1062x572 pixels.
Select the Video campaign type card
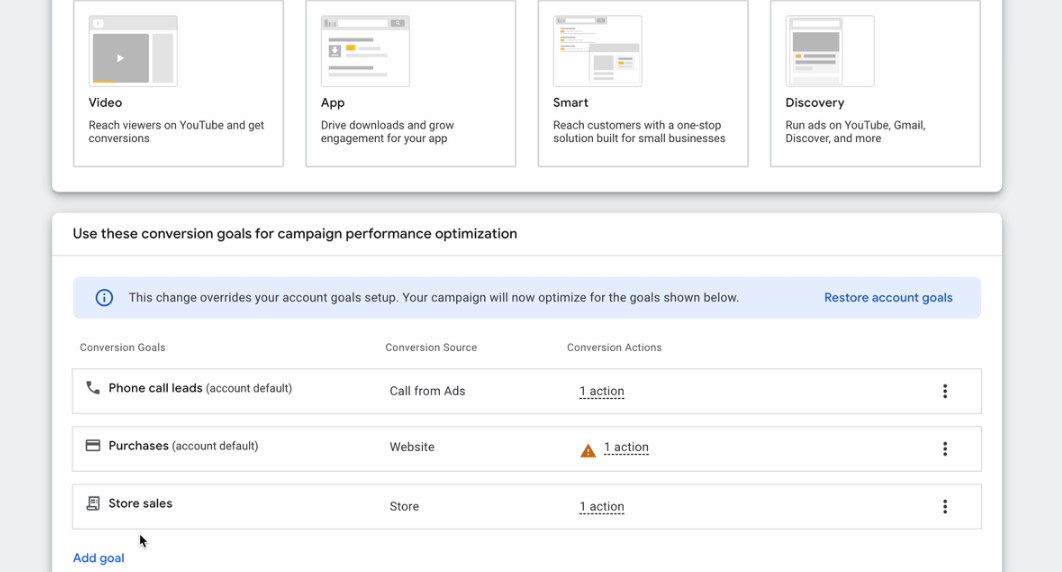click(178, 84)
